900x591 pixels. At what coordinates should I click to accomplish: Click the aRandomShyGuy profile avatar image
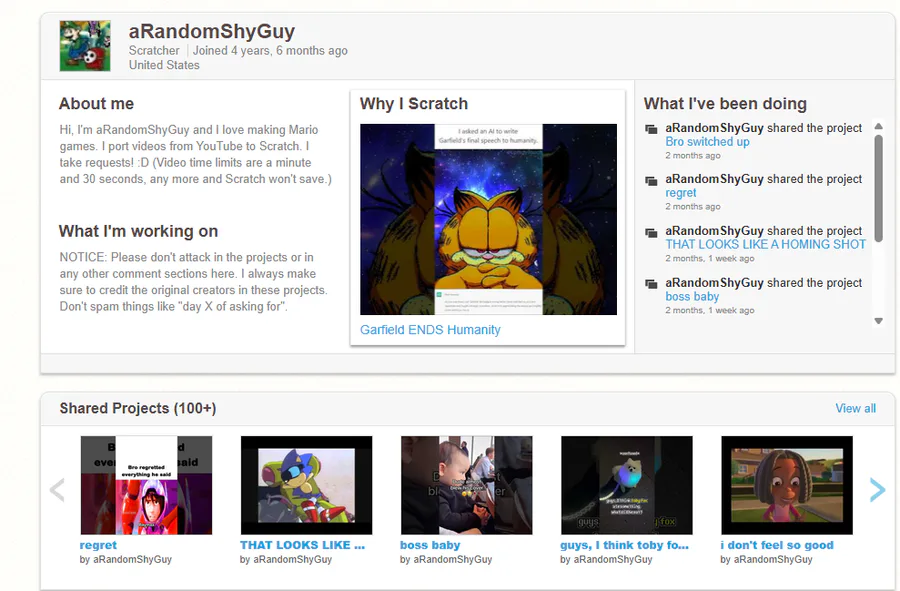(x=85, y=46)
